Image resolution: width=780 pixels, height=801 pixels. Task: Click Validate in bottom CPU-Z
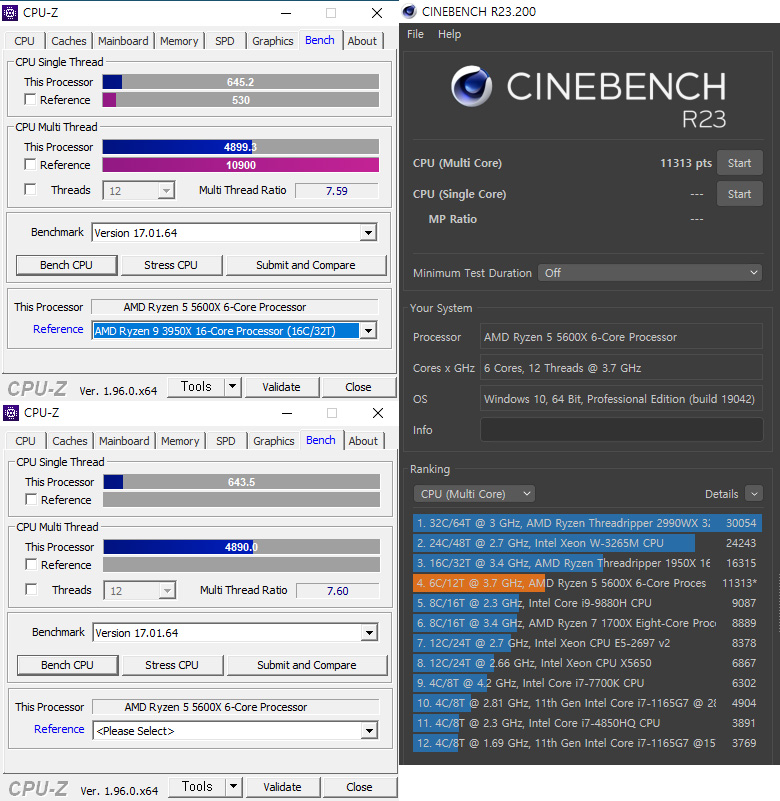point(282,787)
